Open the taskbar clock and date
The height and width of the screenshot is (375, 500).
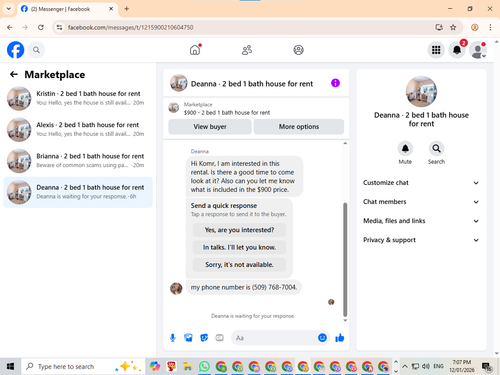pos(462,366)
